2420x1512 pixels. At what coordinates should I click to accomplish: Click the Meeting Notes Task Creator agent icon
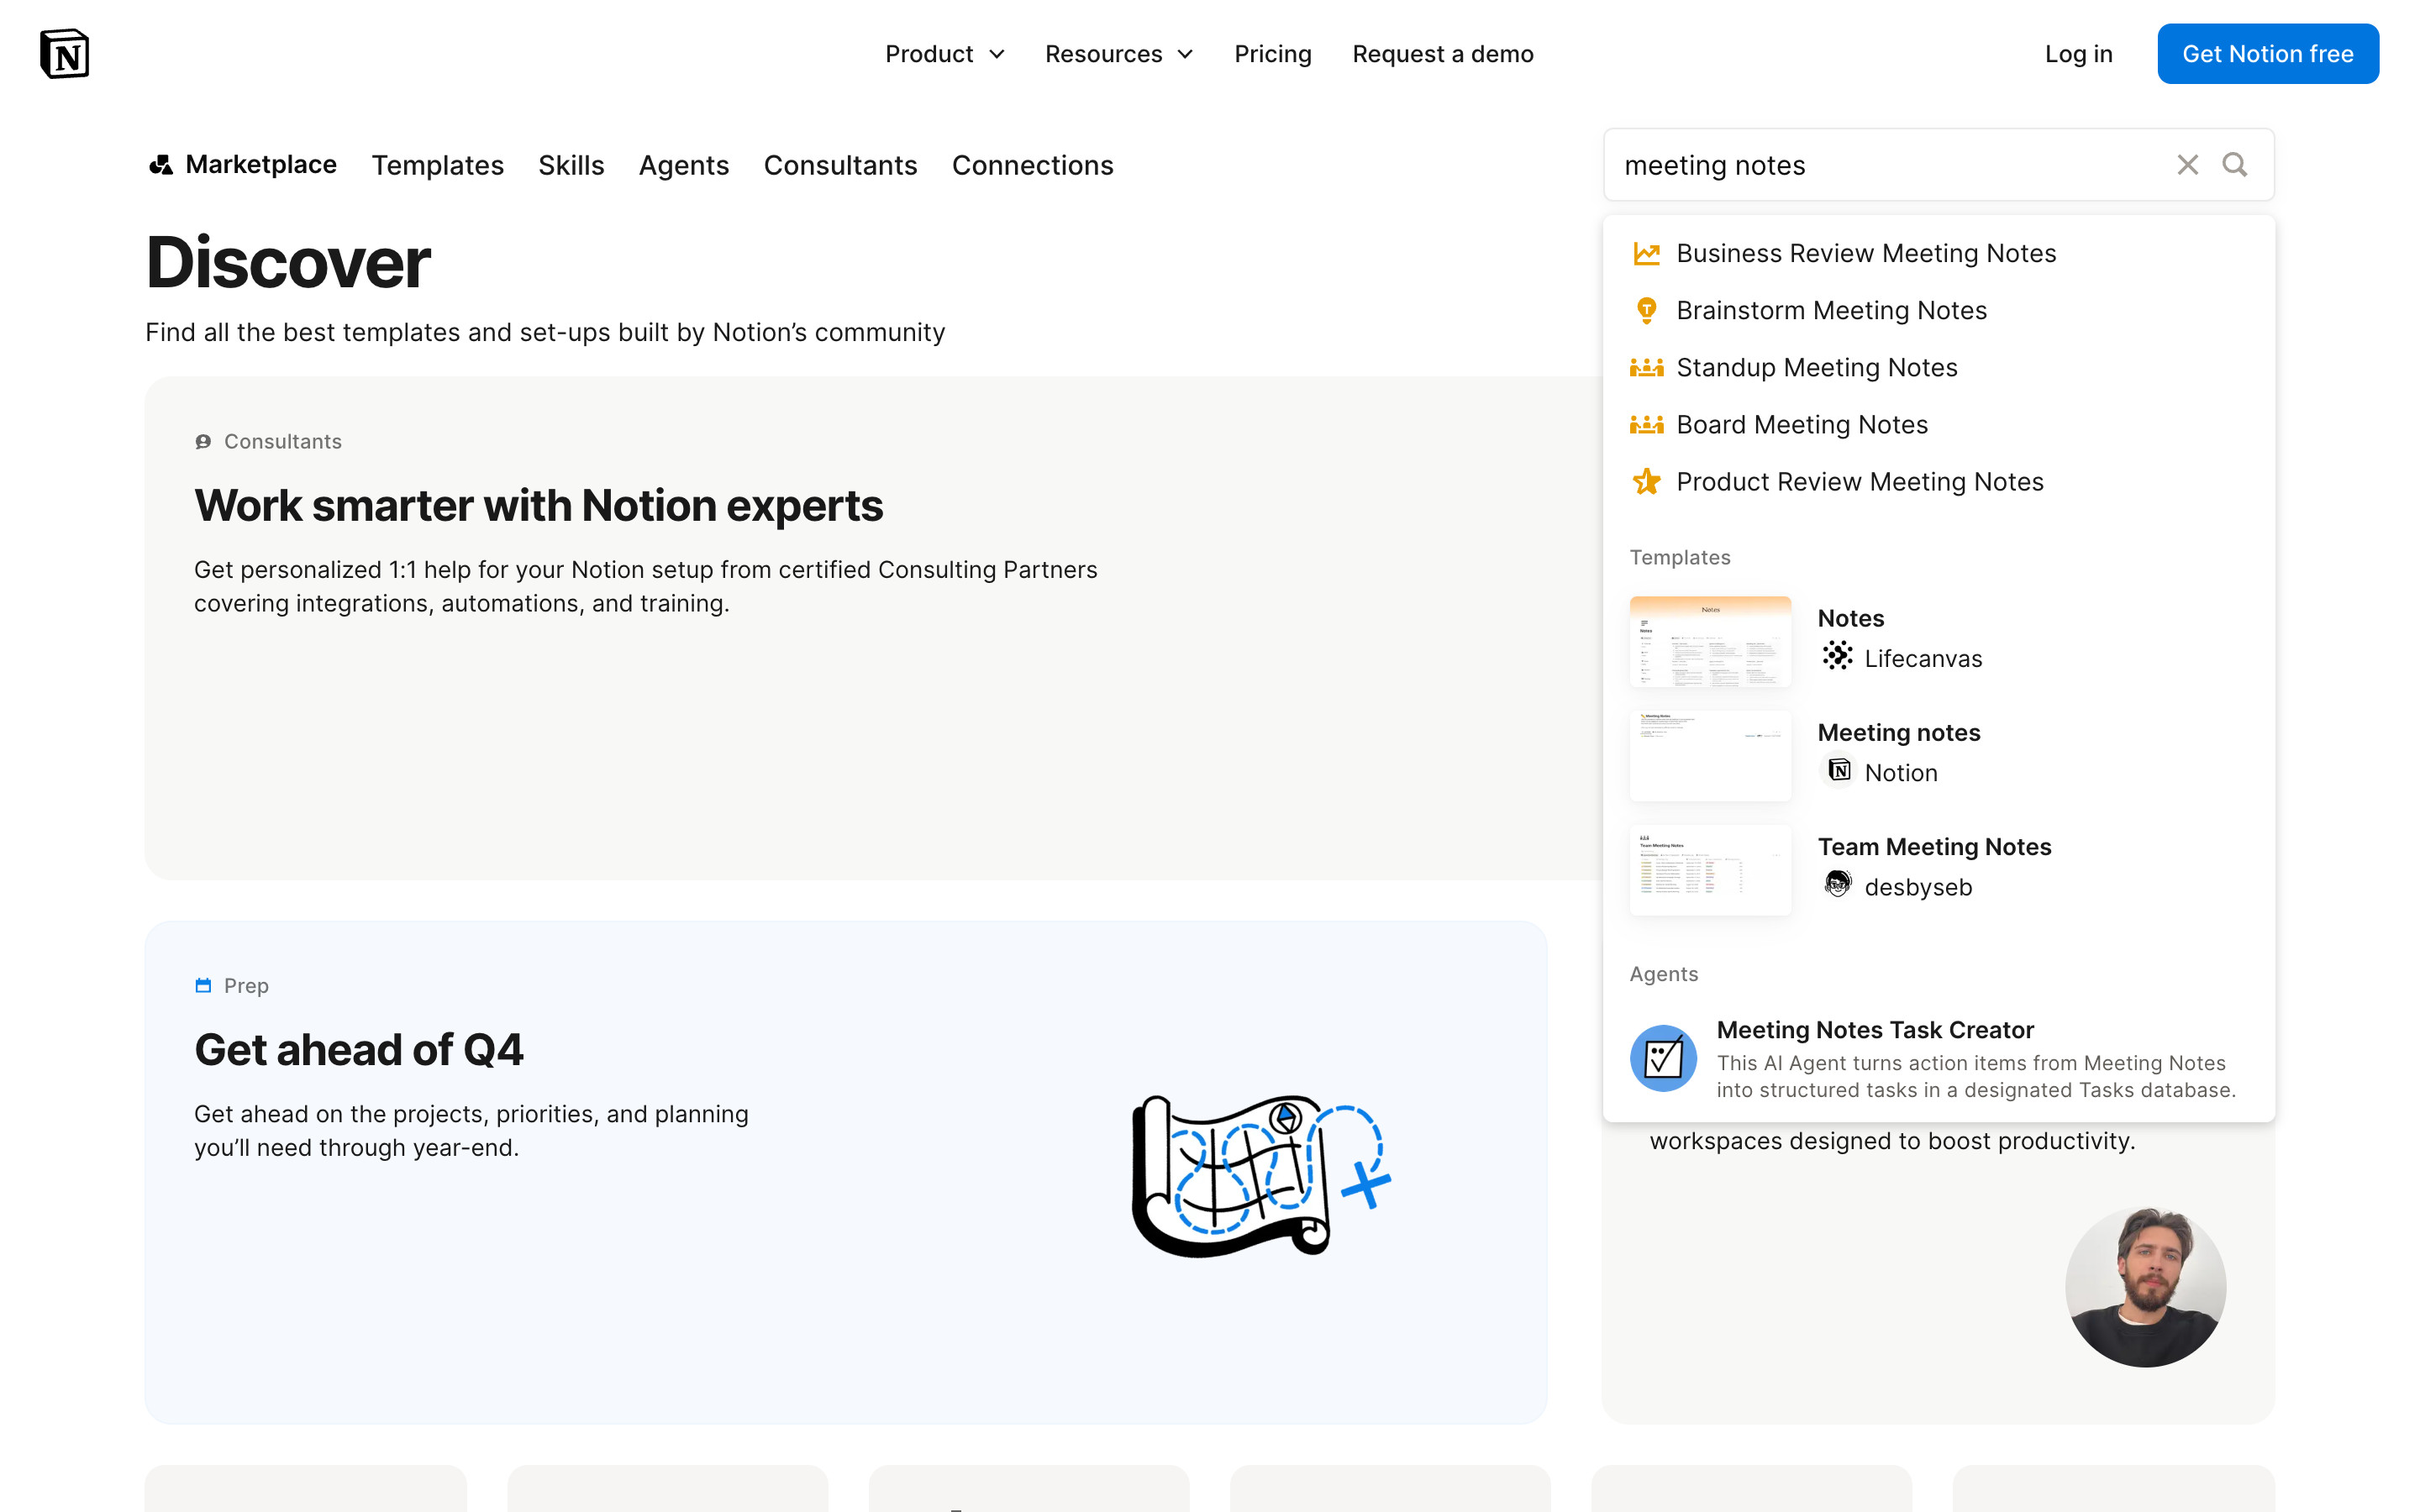[x=1662, y=1058]
